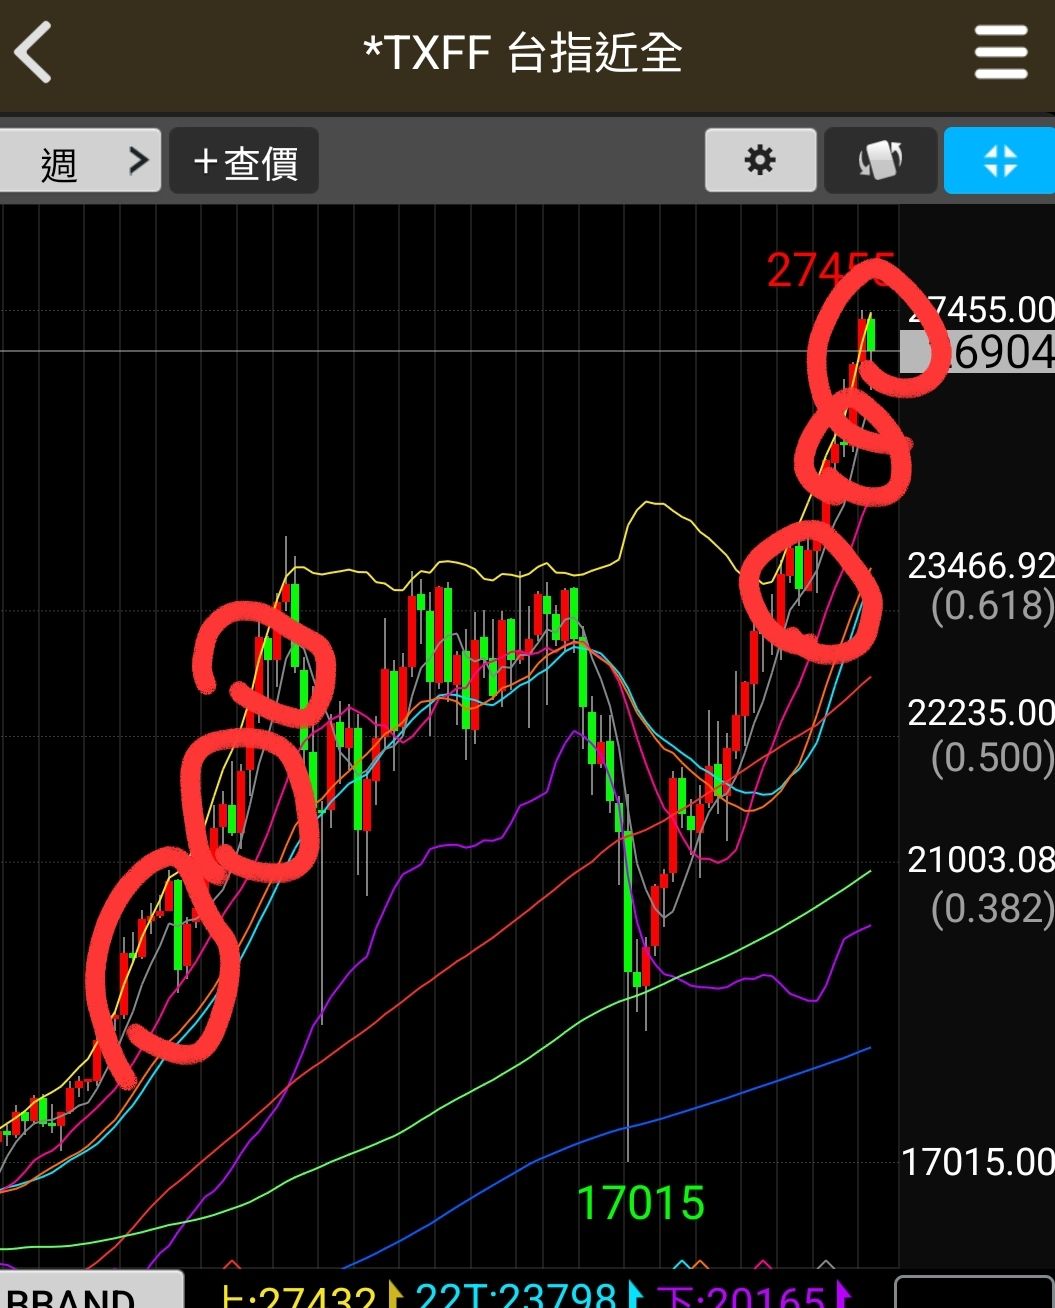Select the 23466.92 (0.618) Fibonacci level
The height and width of the screenshot is (1308, 1055).
[x=980, y=585]
